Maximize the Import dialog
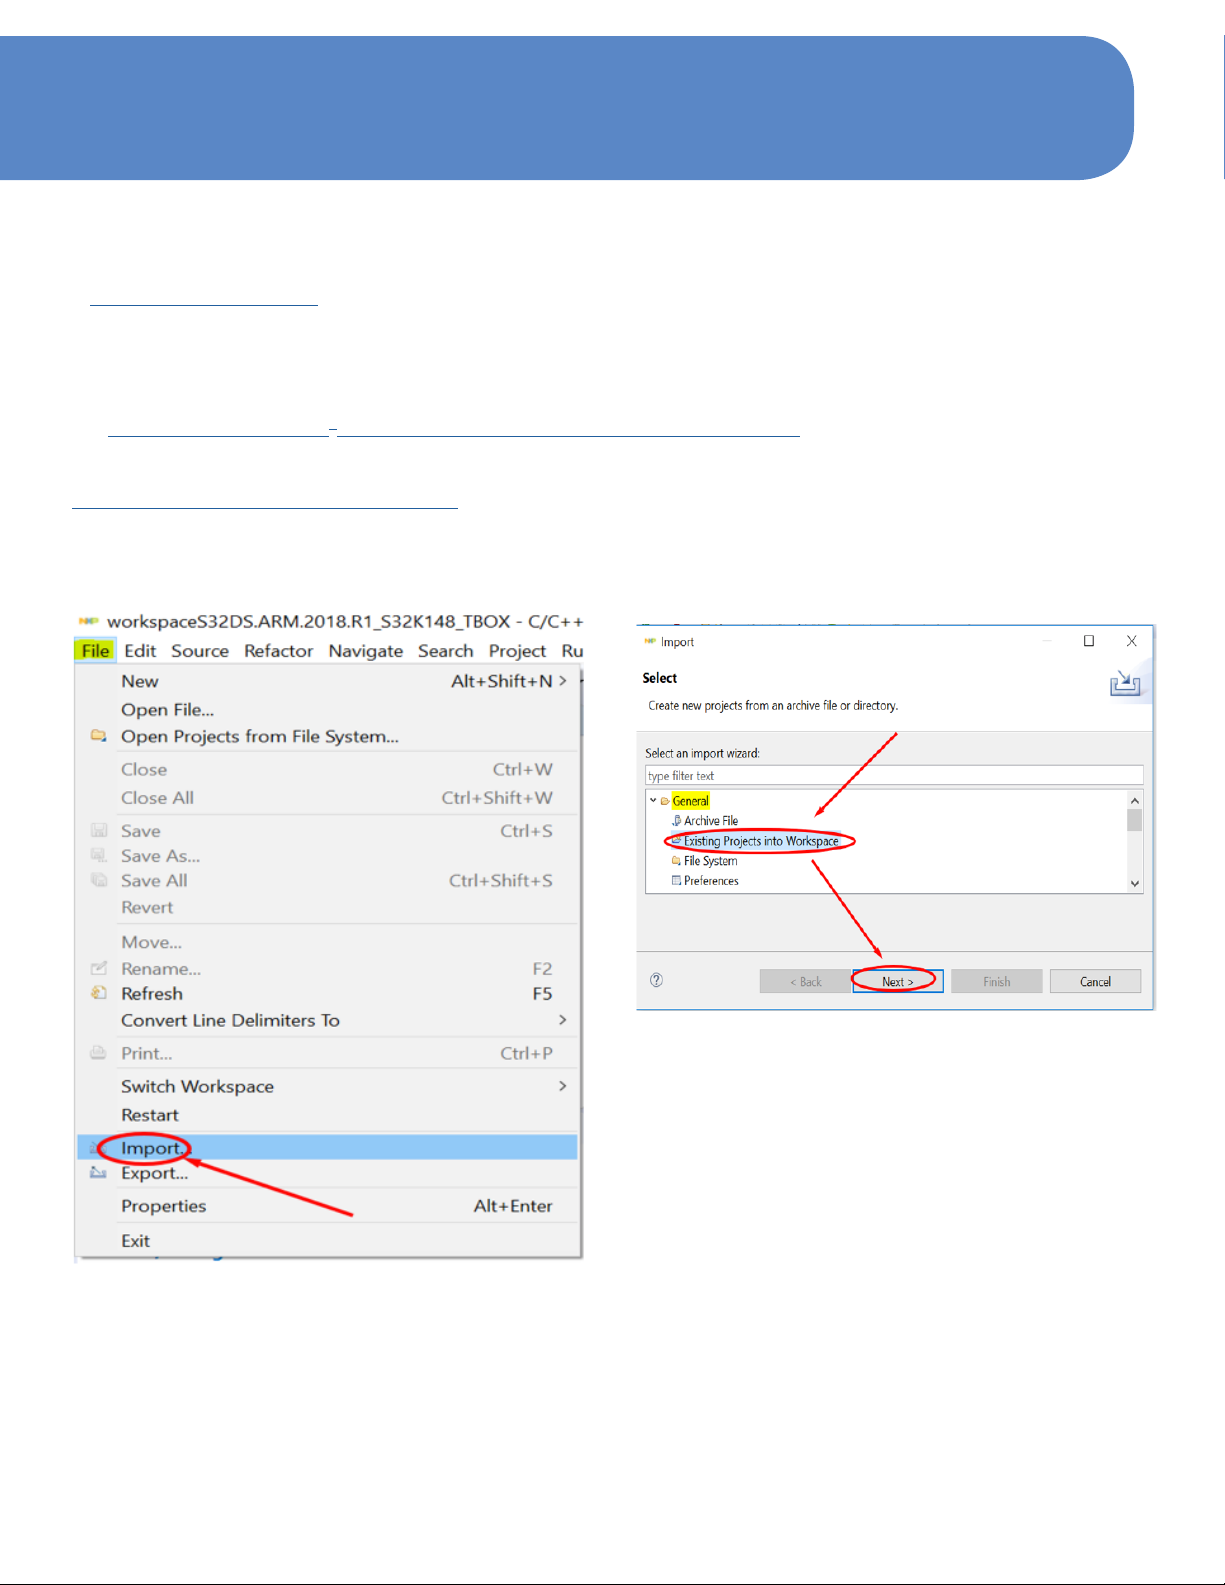The height and width of the screenshot is (1585, 1225). coord(1089,641)
